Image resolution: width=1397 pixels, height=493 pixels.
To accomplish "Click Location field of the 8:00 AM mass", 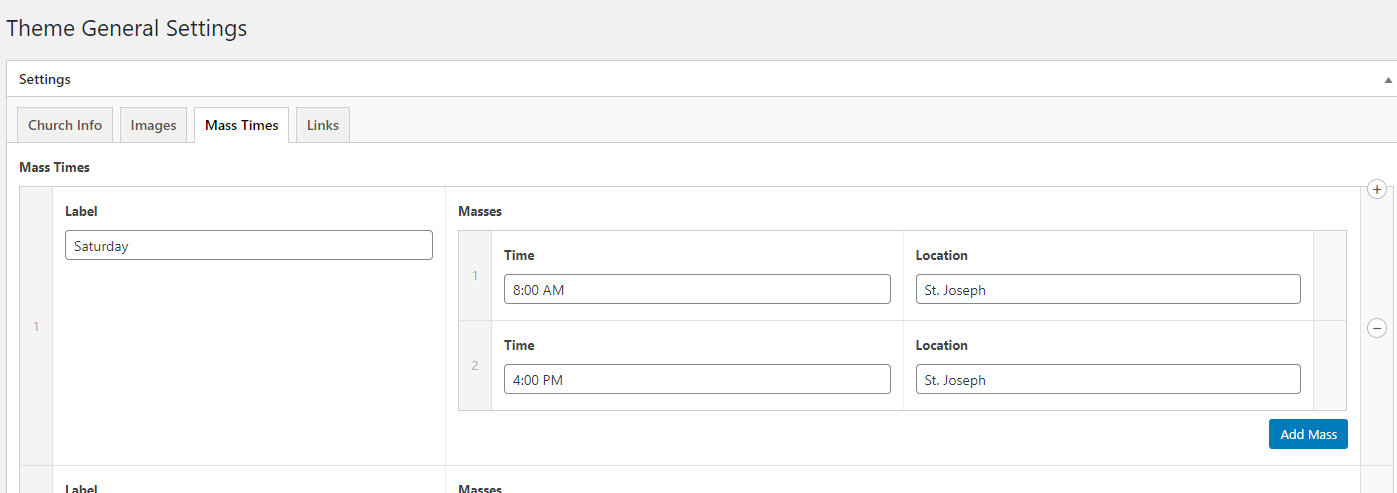I will coord(1108,290).
